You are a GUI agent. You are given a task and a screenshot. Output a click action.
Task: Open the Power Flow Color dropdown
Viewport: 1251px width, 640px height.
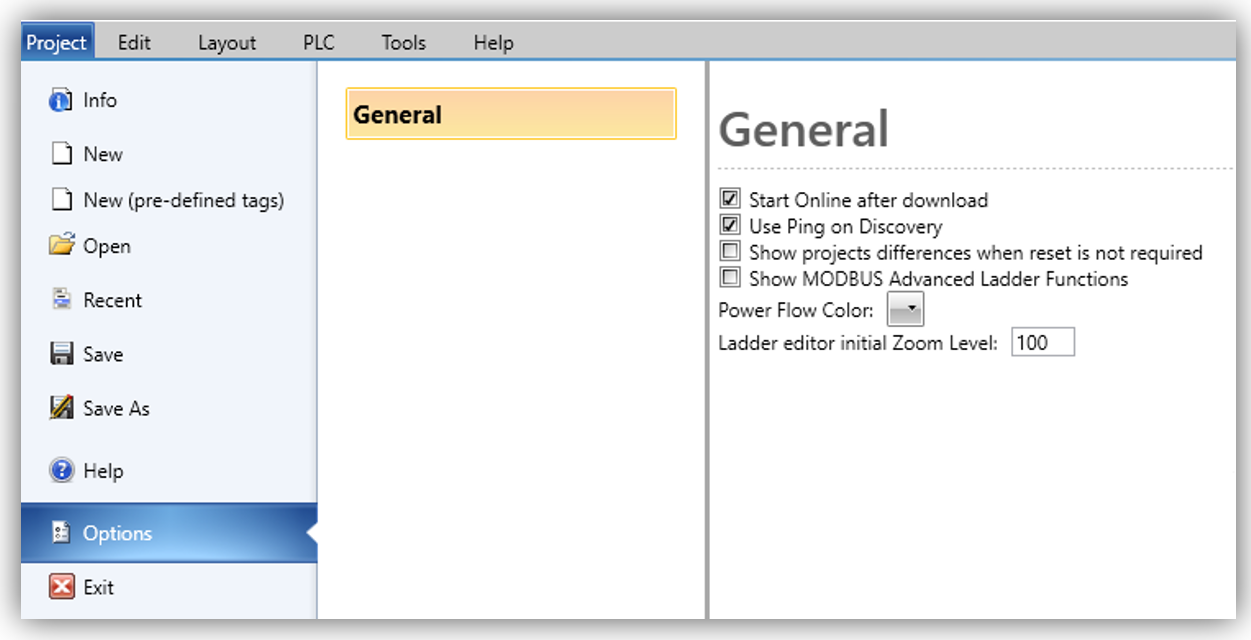pyautogui.click(x=905, y=309)
